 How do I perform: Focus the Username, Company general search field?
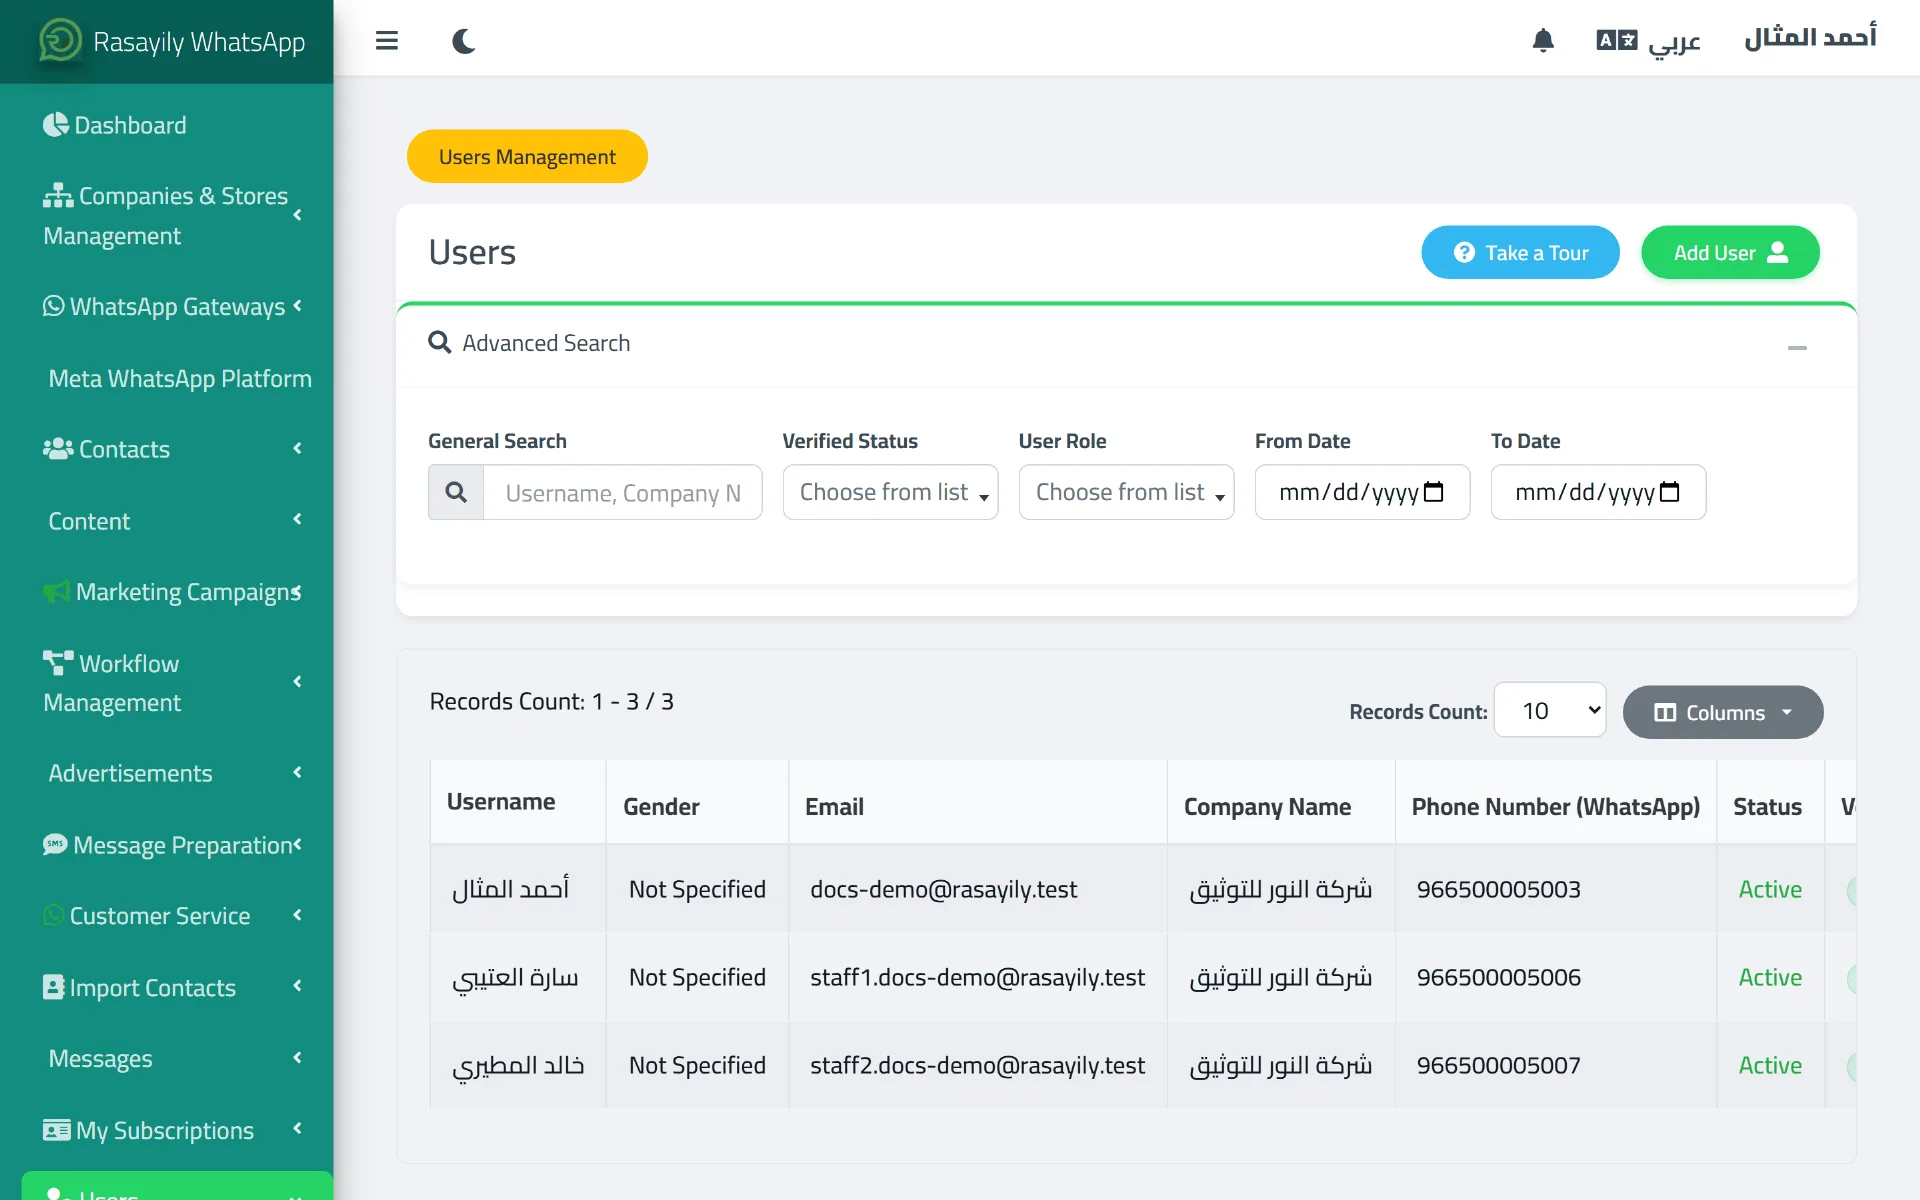tap(622, 492)
